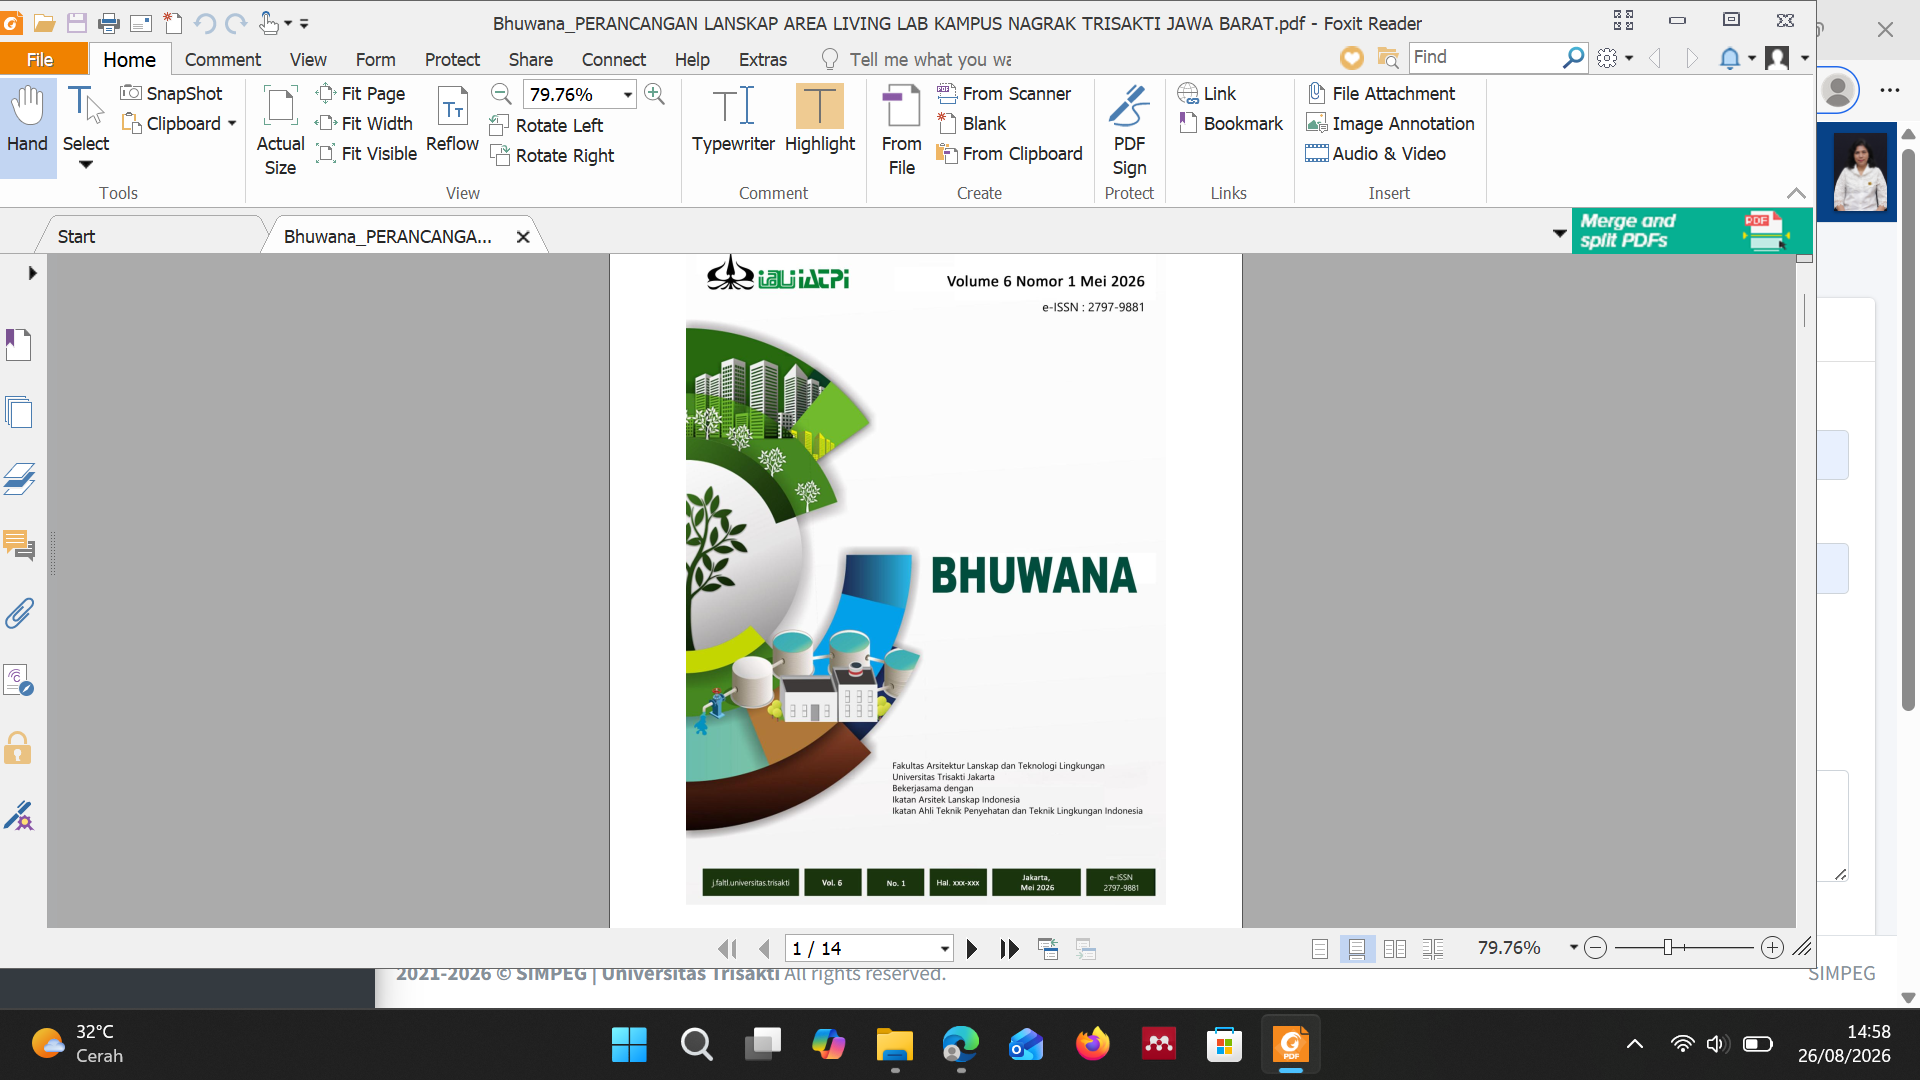Open the File menu

click(40, 59)
